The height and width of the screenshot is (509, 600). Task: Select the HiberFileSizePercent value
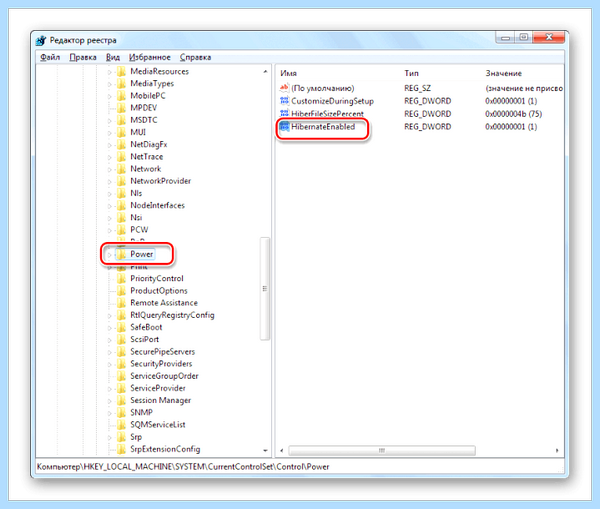point(327,114)
